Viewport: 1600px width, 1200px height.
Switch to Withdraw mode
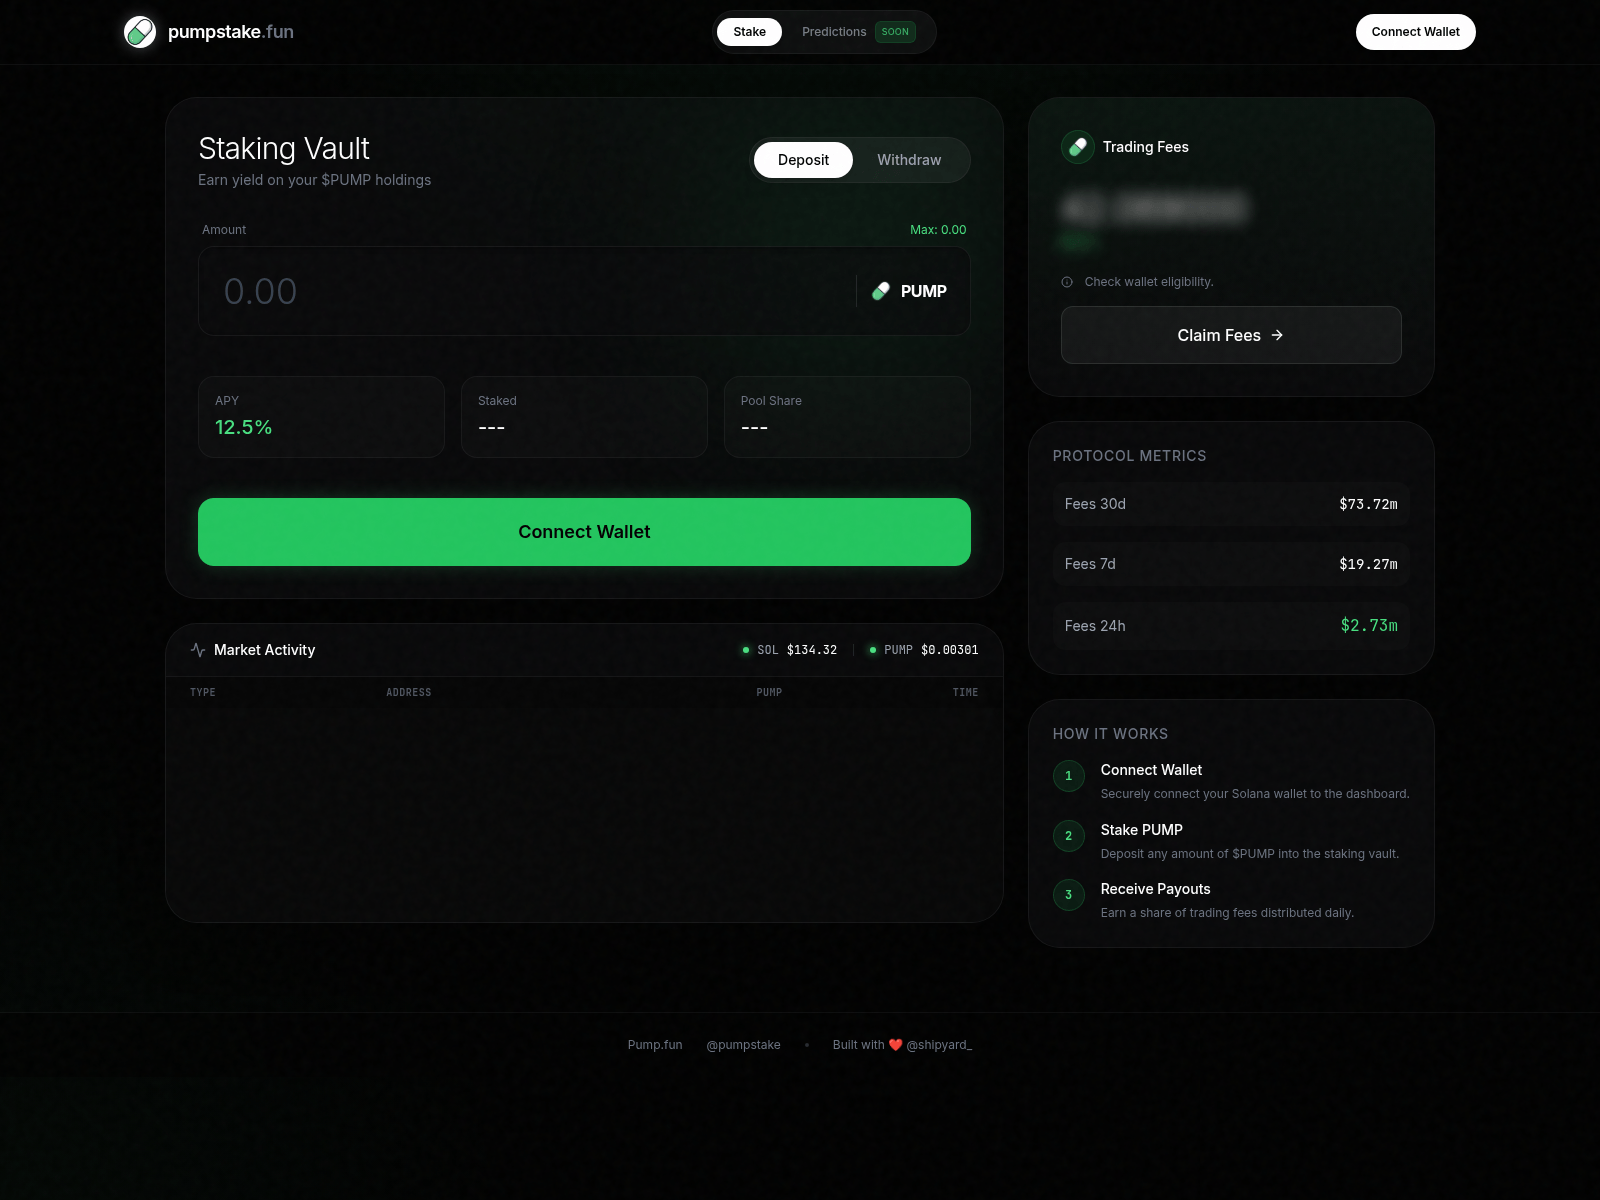[x=909, y=160]
